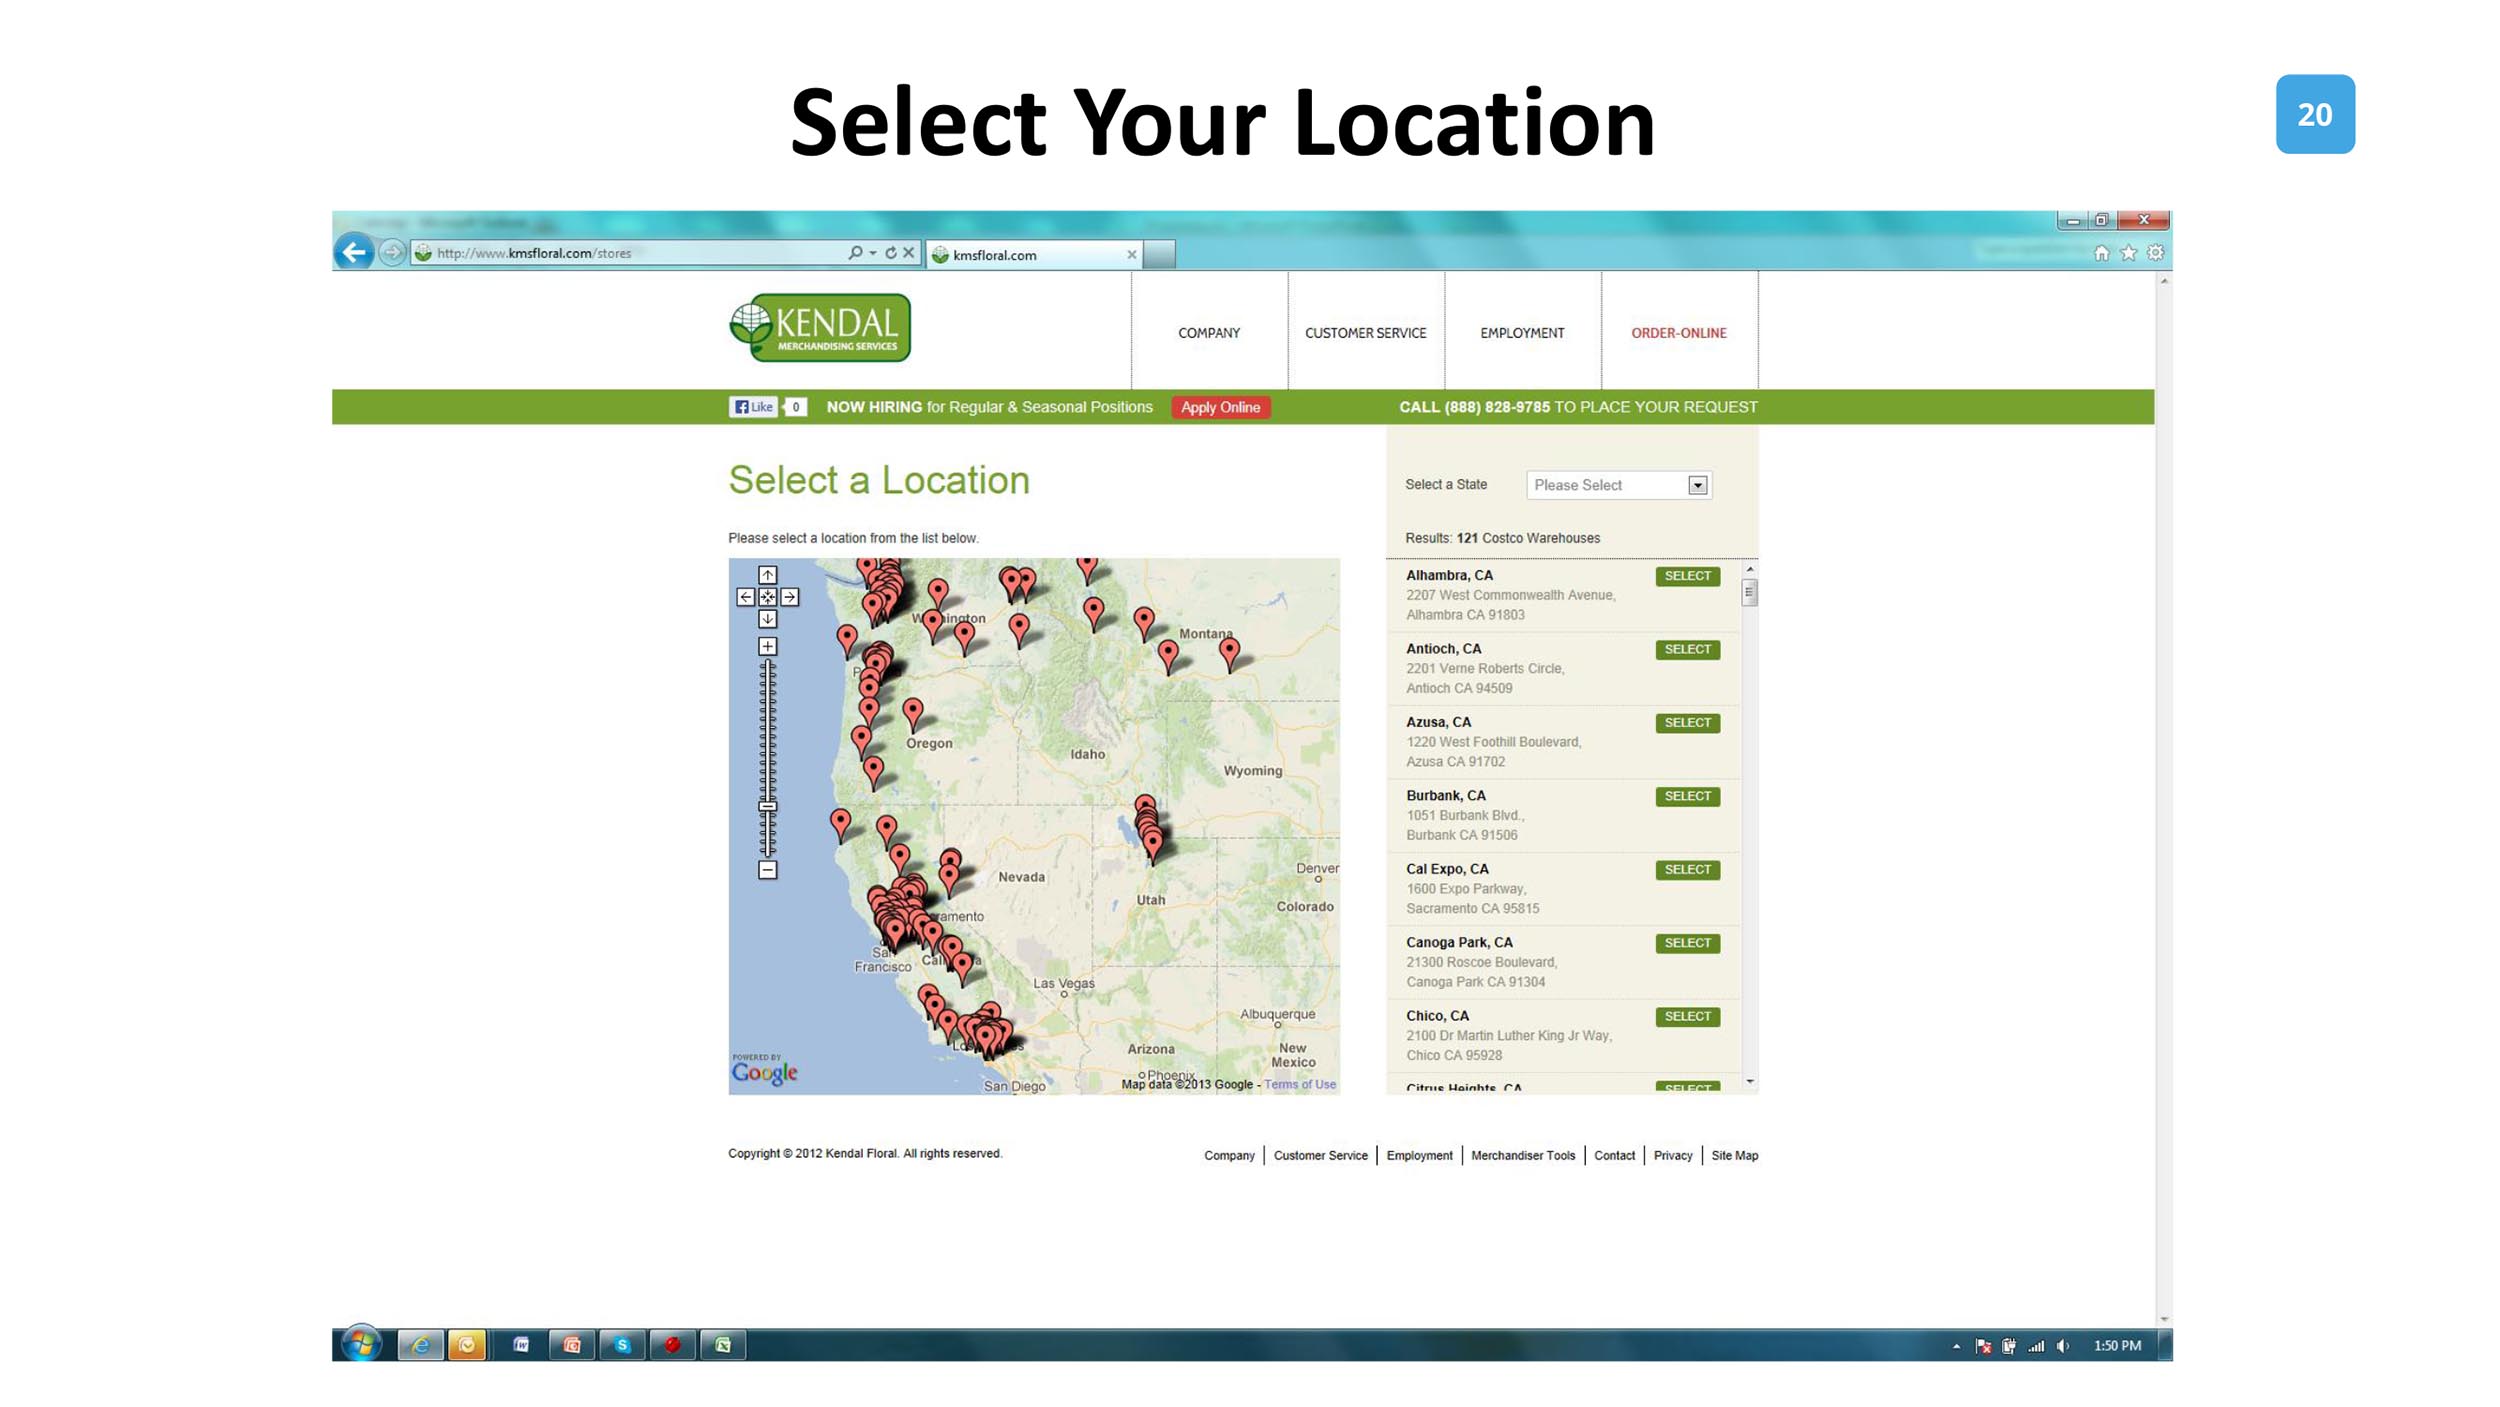Click Internet Explorer icon in taskbar
Image resolution: width=2500 pixels, height=1407 pixels.
[x=420, y=1345]
